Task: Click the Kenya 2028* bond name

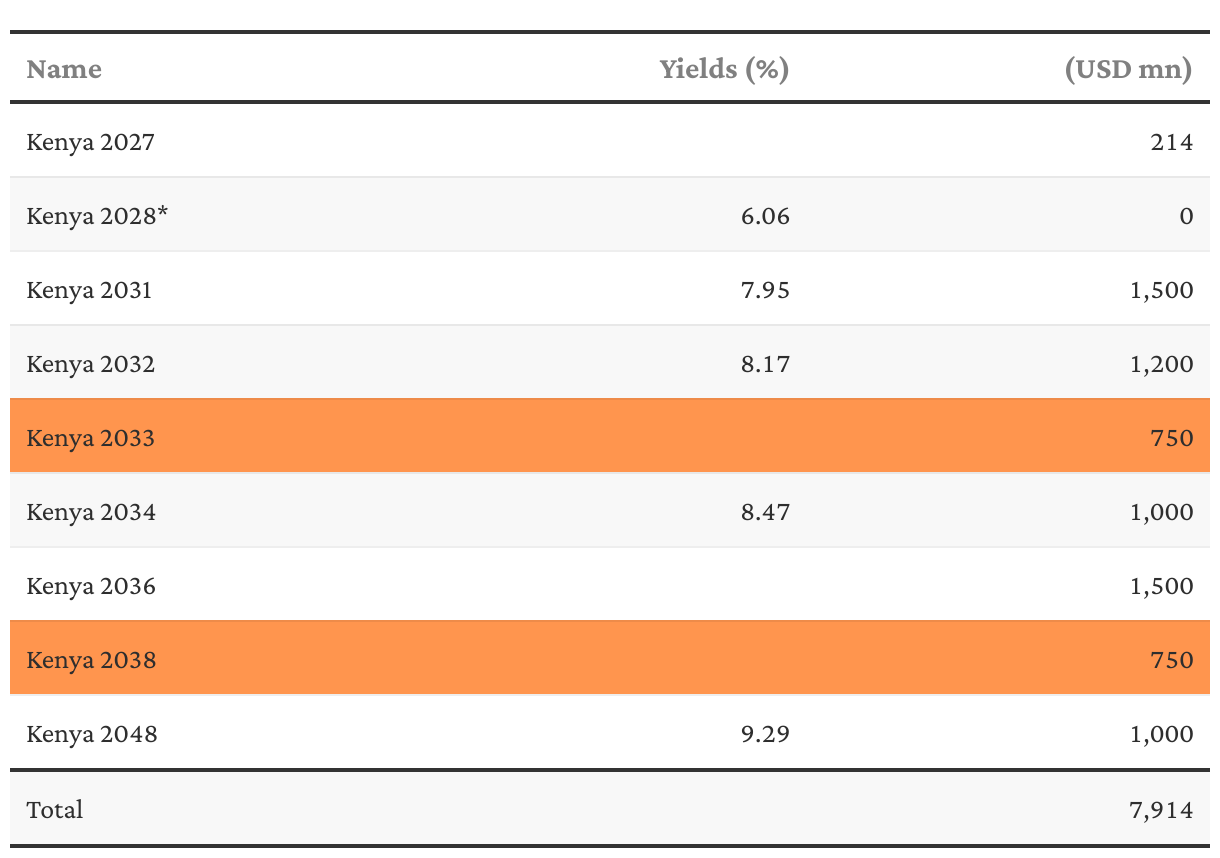Action: point(97,216)
